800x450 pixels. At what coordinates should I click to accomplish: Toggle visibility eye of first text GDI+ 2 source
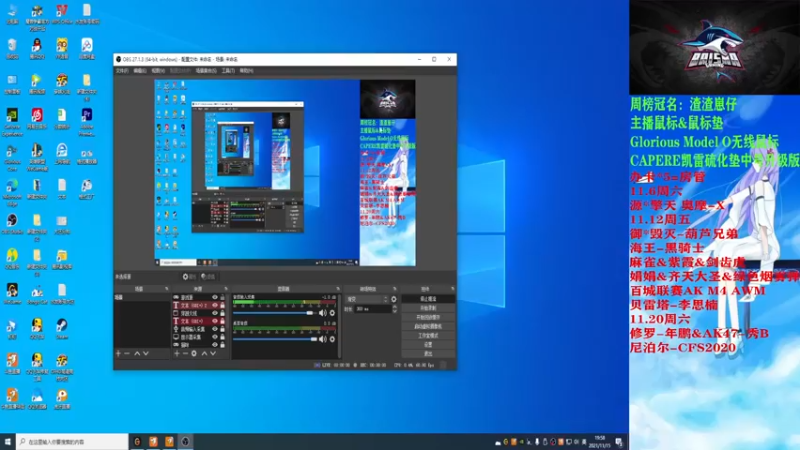[x=215, y=305]
